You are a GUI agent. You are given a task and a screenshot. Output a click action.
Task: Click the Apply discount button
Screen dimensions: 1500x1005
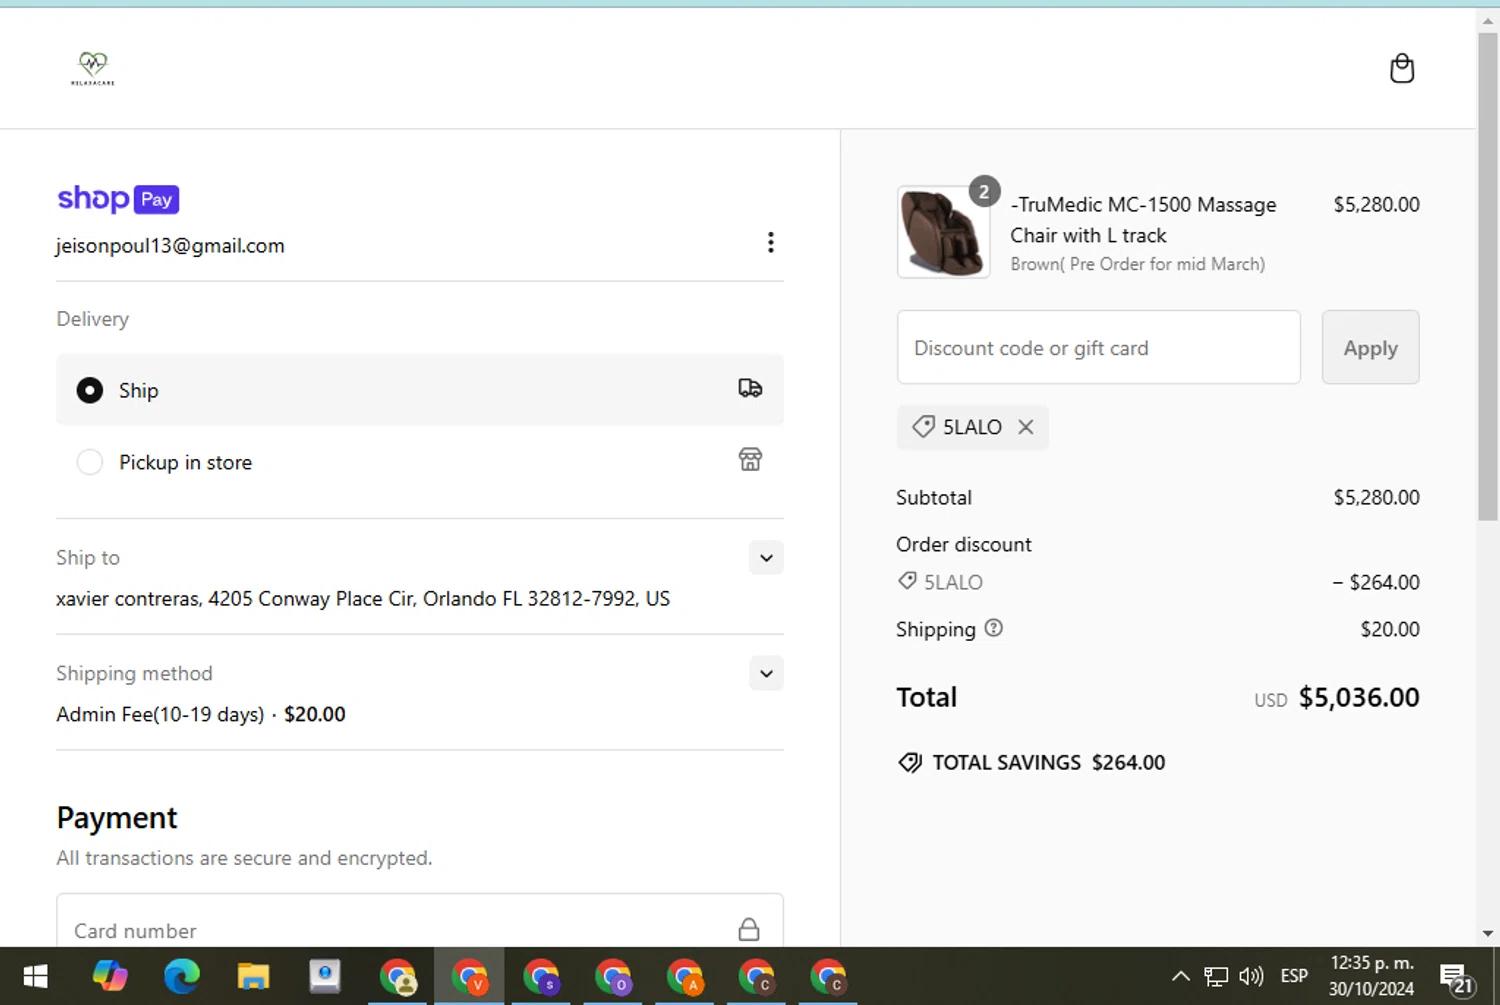1370,347
